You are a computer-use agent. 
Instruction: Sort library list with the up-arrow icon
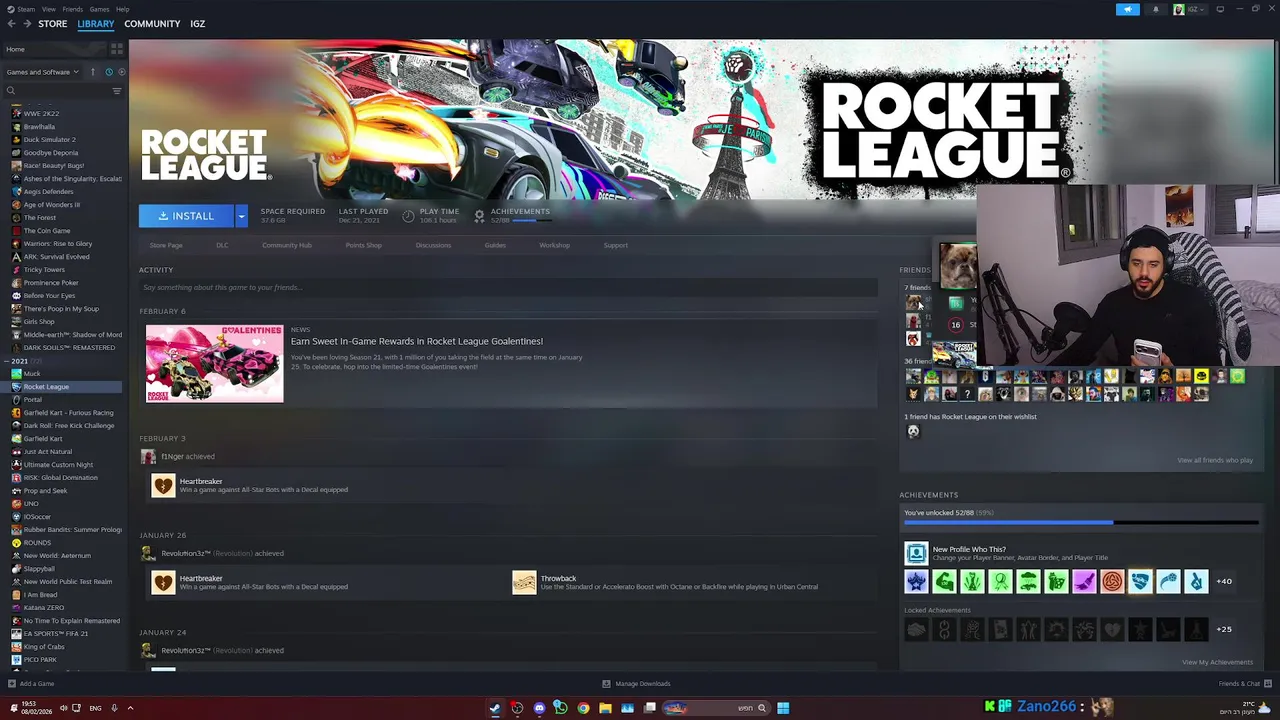pos(93,72)
